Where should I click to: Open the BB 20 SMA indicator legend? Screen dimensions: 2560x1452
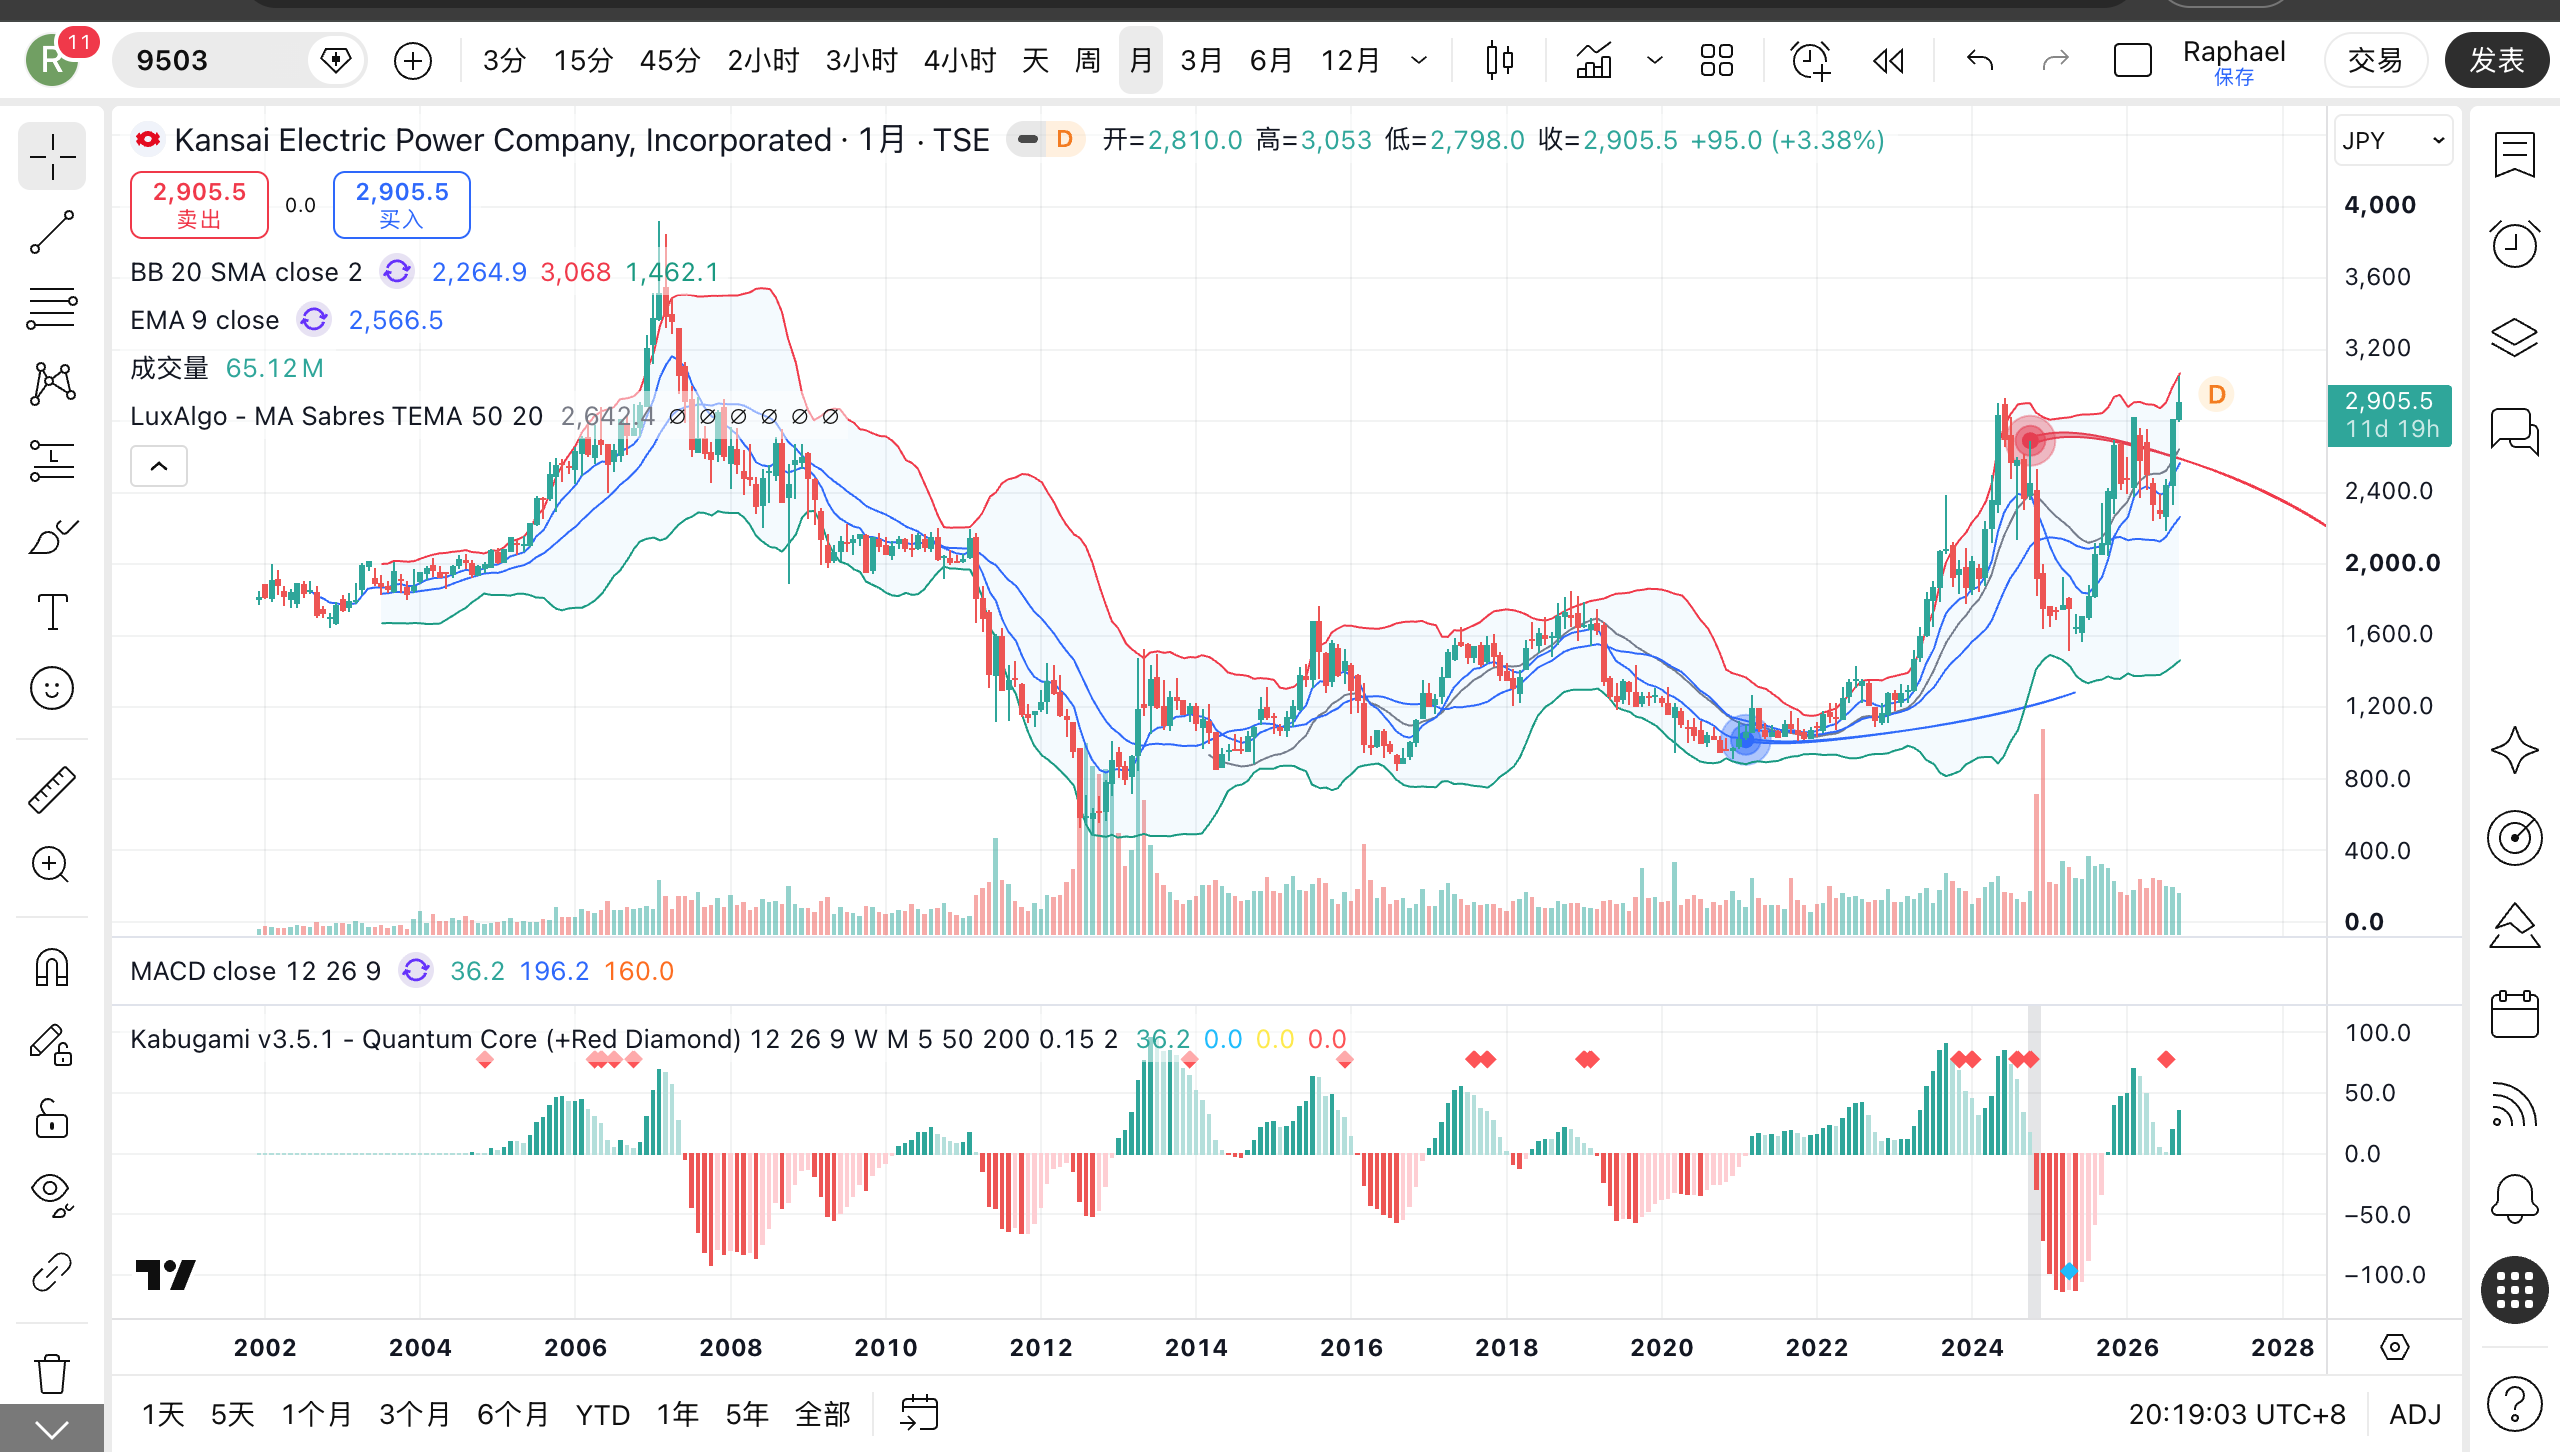(x=246, y=272)
